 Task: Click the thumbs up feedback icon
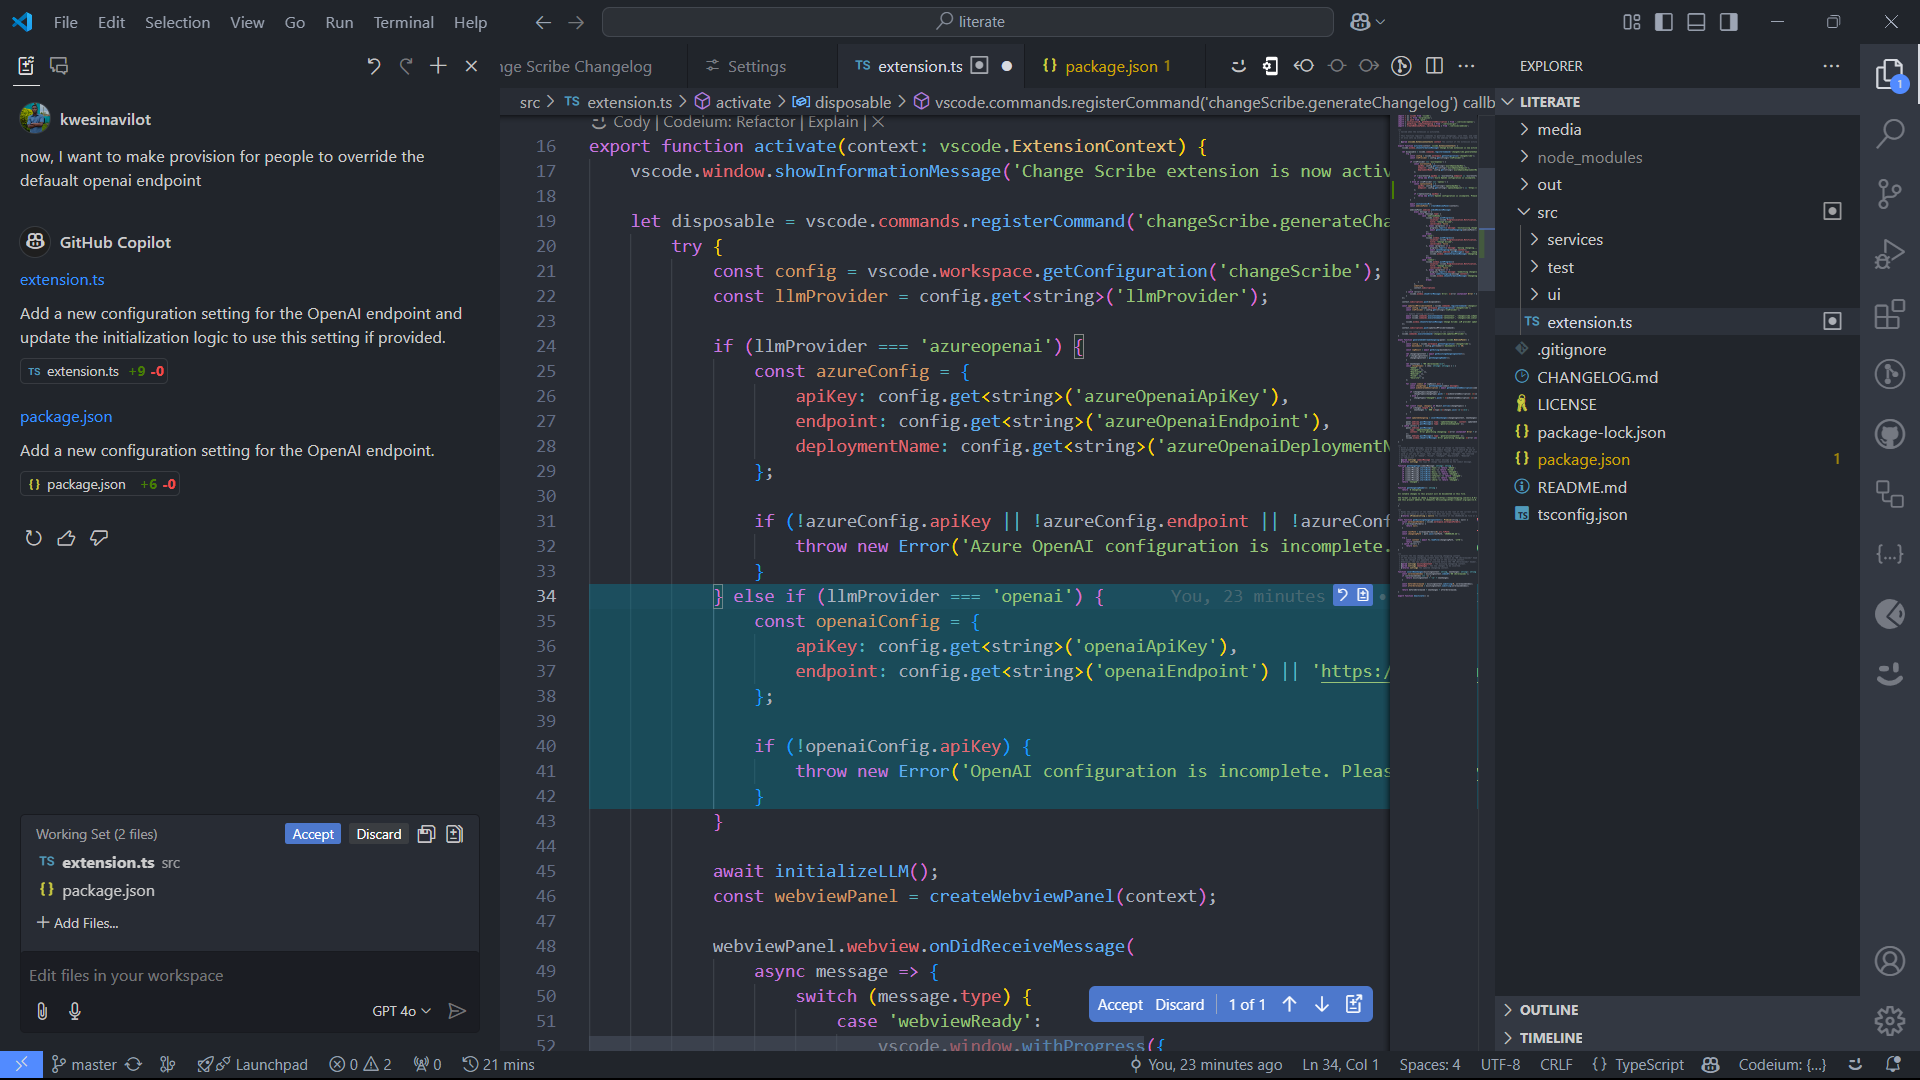pyautogui.click(x=66, y=538)
